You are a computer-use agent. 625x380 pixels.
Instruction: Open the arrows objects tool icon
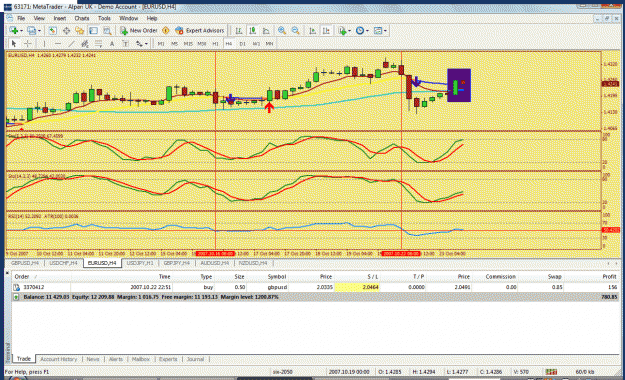click(139, 43)
